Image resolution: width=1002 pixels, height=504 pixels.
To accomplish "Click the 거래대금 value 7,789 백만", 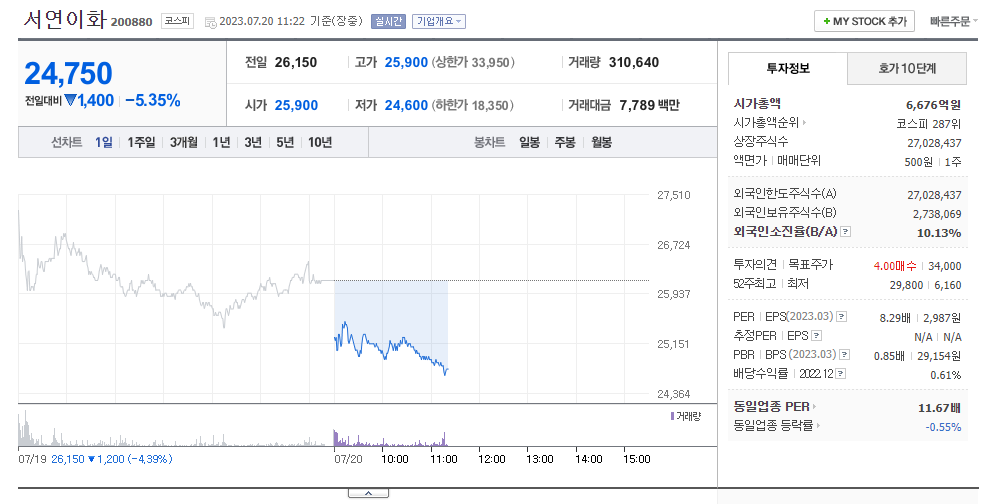I will (649, 105).
